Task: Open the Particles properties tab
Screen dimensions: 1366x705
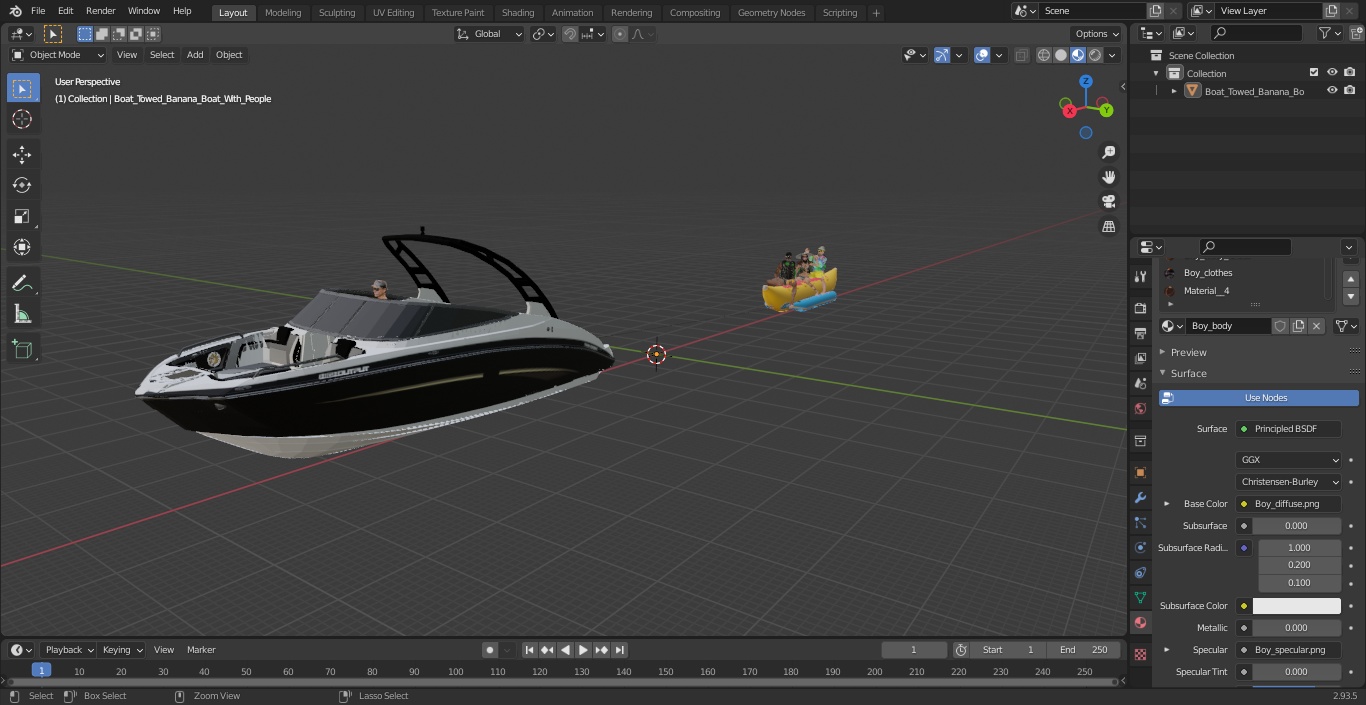Action: pyautogui.click(x=1140, y=522)
